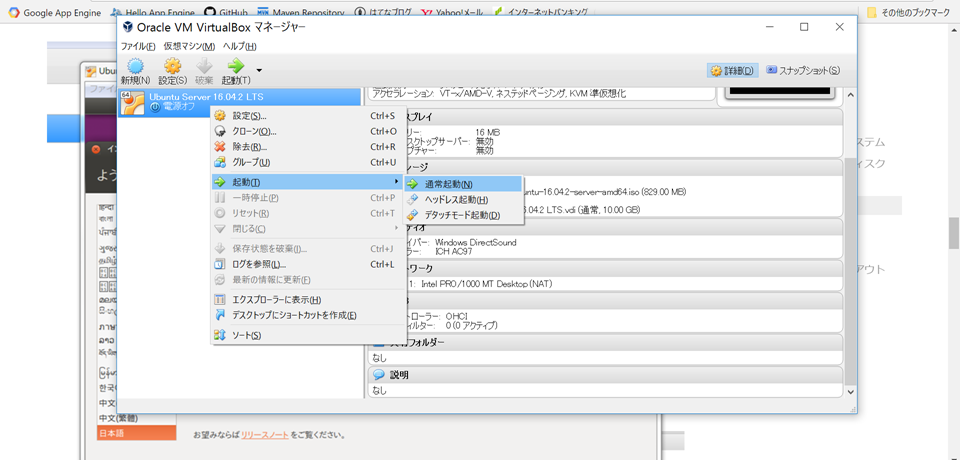Open the File (ファイル) menu
Image resolution: width=960 pixels, height=460 pixels.
[x=138, y=46]
